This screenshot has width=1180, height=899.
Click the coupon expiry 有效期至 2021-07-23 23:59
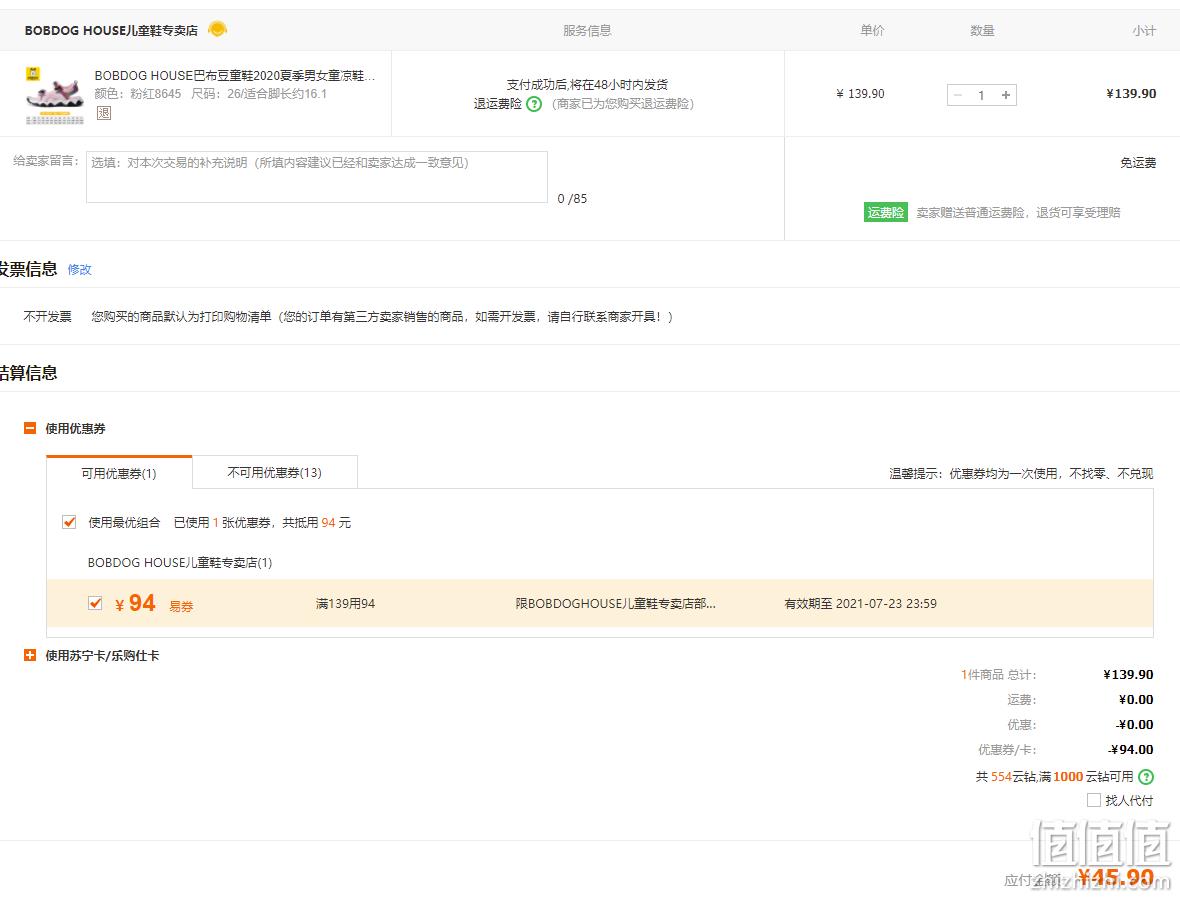(860, 603)
